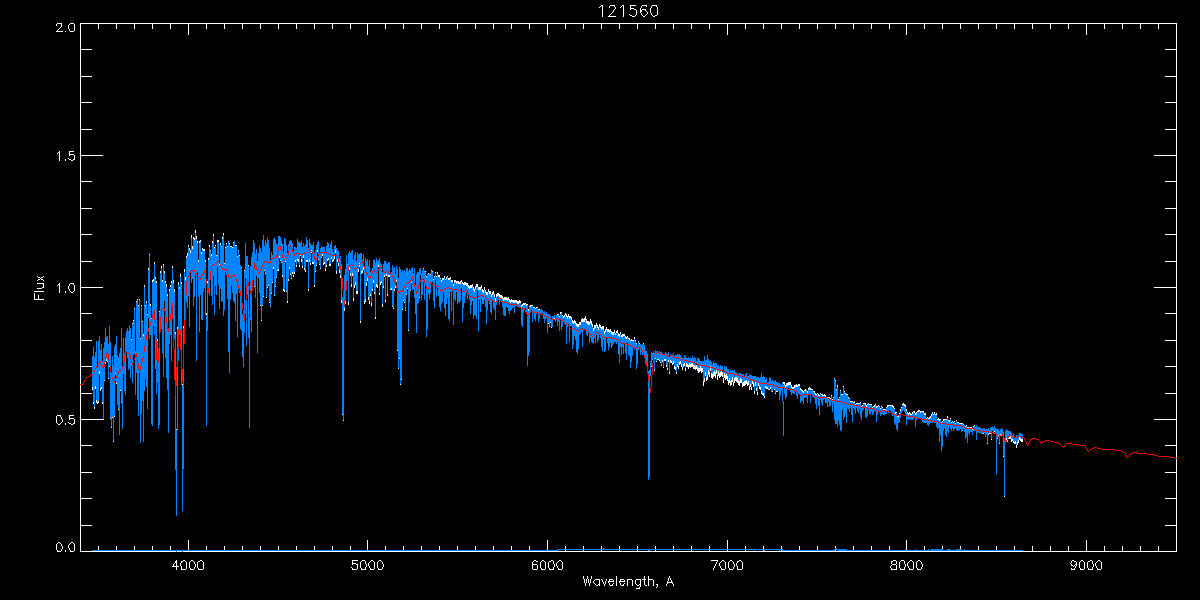Screen dimensions: 1200x600
Task: Select the 5000 wavelength tick label
Action: coord(367,563)
